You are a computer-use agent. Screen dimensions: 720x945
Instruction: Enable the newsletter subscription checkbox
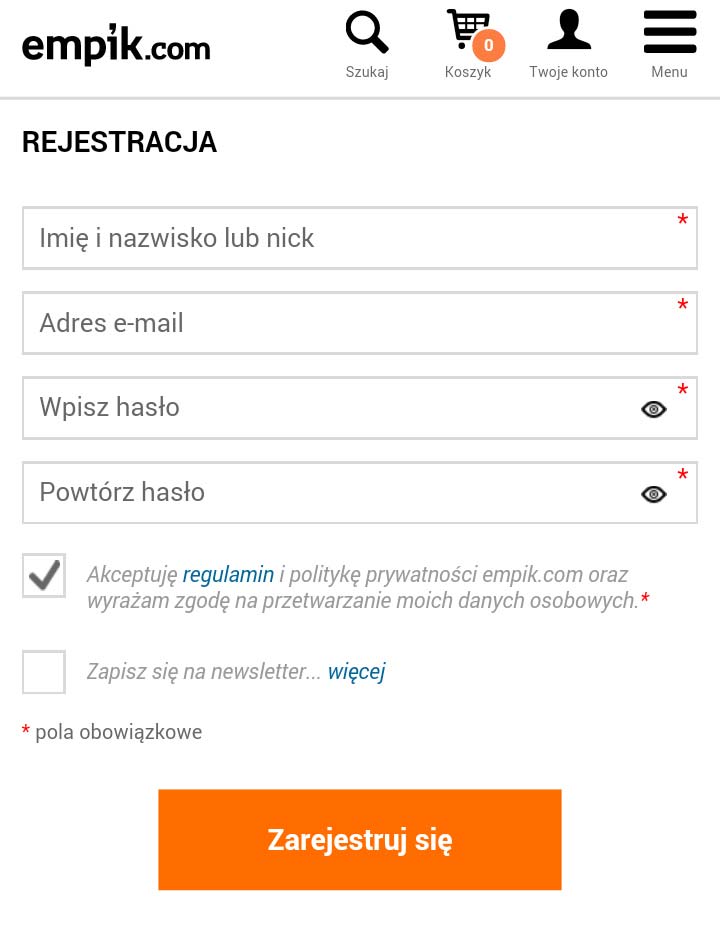point(44,671)
